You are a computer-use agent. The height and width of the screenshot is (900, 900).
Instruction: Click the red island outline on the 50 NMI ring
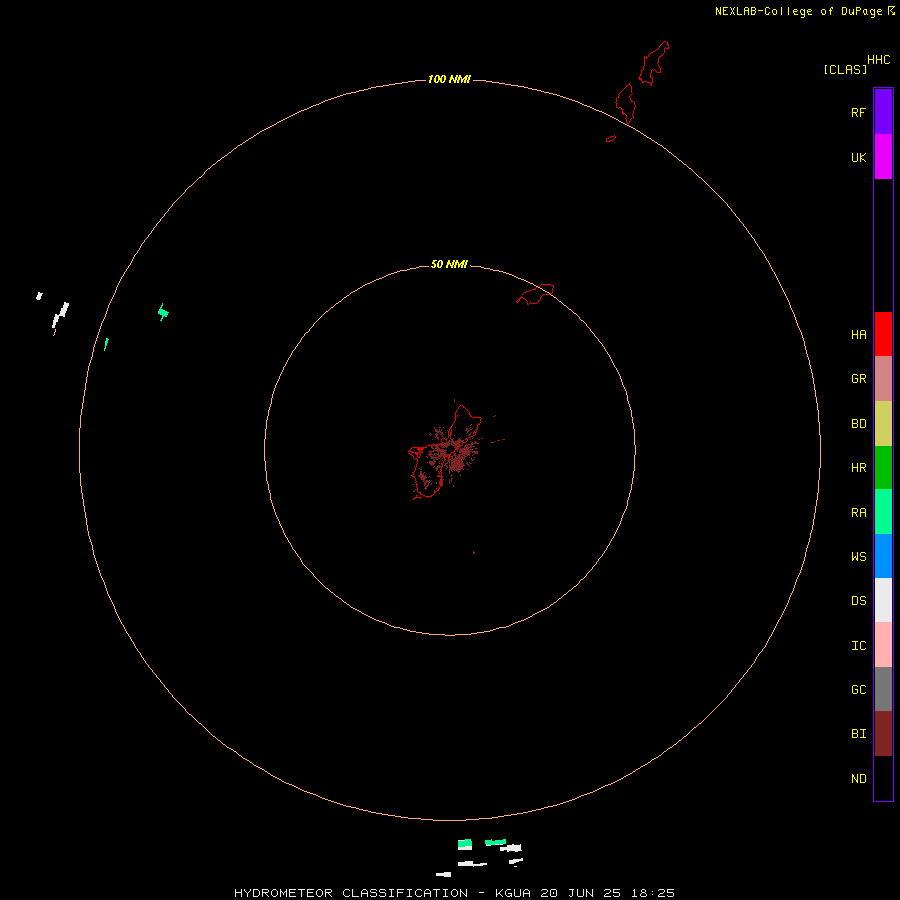point(535,294)
